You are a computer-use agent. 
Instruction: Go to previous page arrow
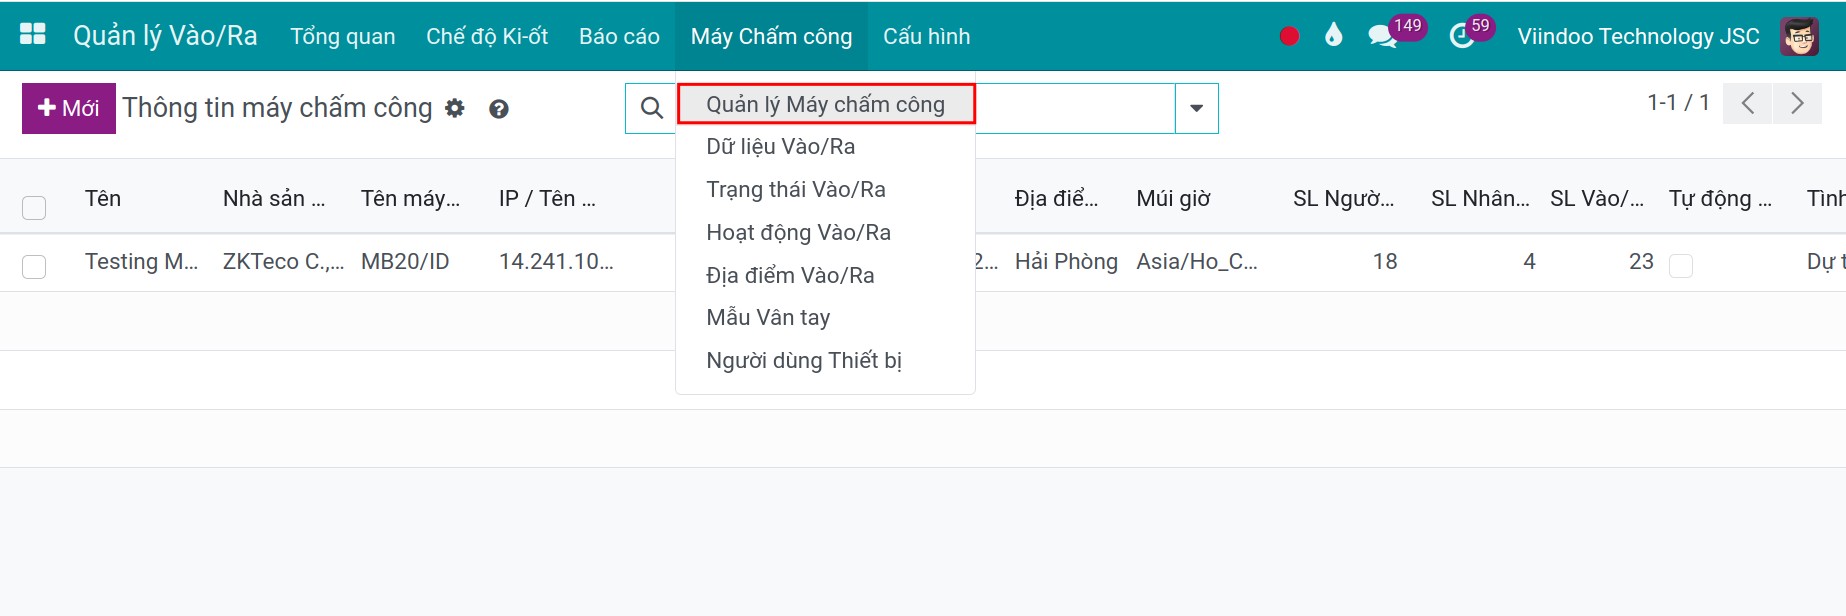pyautogui.click(x=1748, y=103)
